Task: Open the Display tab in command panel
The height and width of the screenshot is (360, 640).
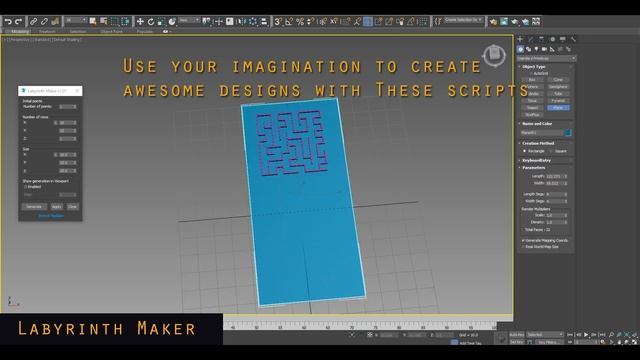Action: [563, 39]
